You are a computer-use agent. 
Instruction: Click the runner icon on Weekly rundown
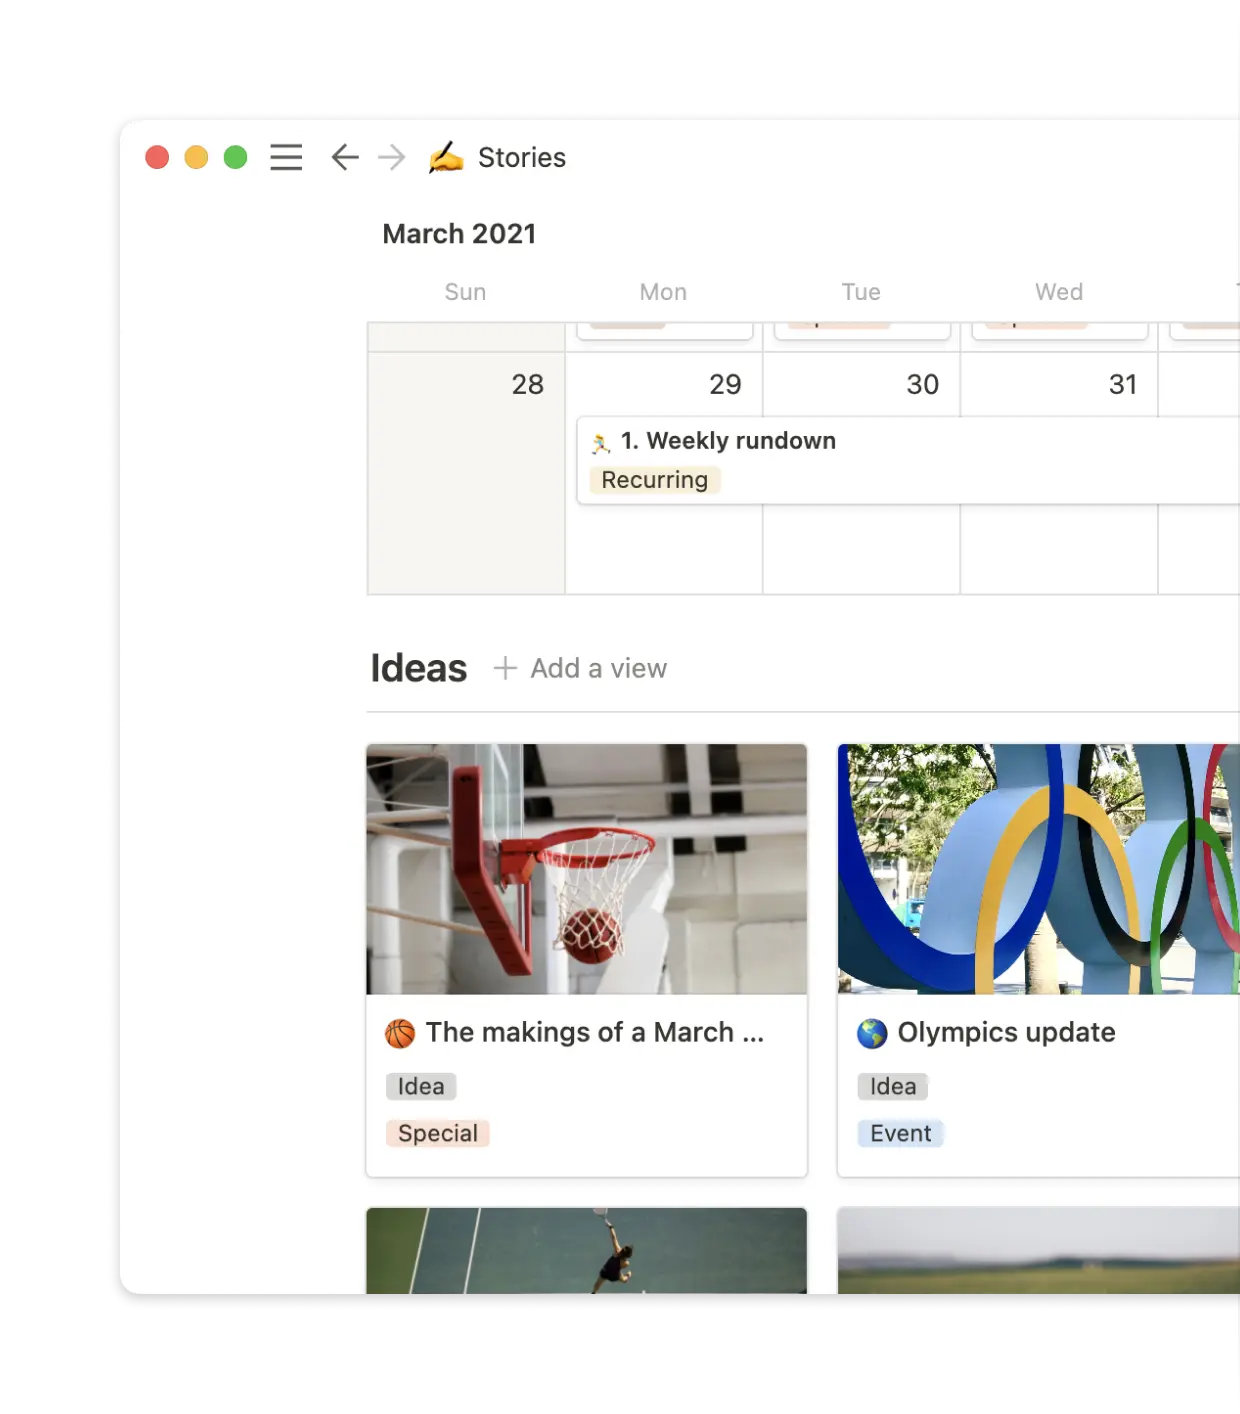point(601,443)
